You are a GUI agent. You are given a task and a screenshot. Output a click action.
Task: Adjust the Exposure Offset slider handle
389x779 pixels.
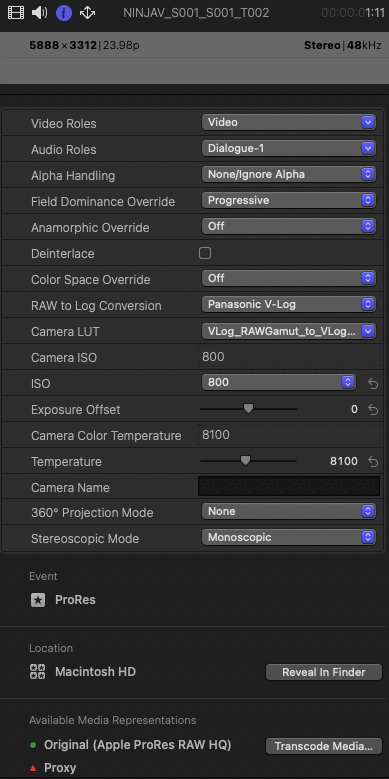pos(248,408)
